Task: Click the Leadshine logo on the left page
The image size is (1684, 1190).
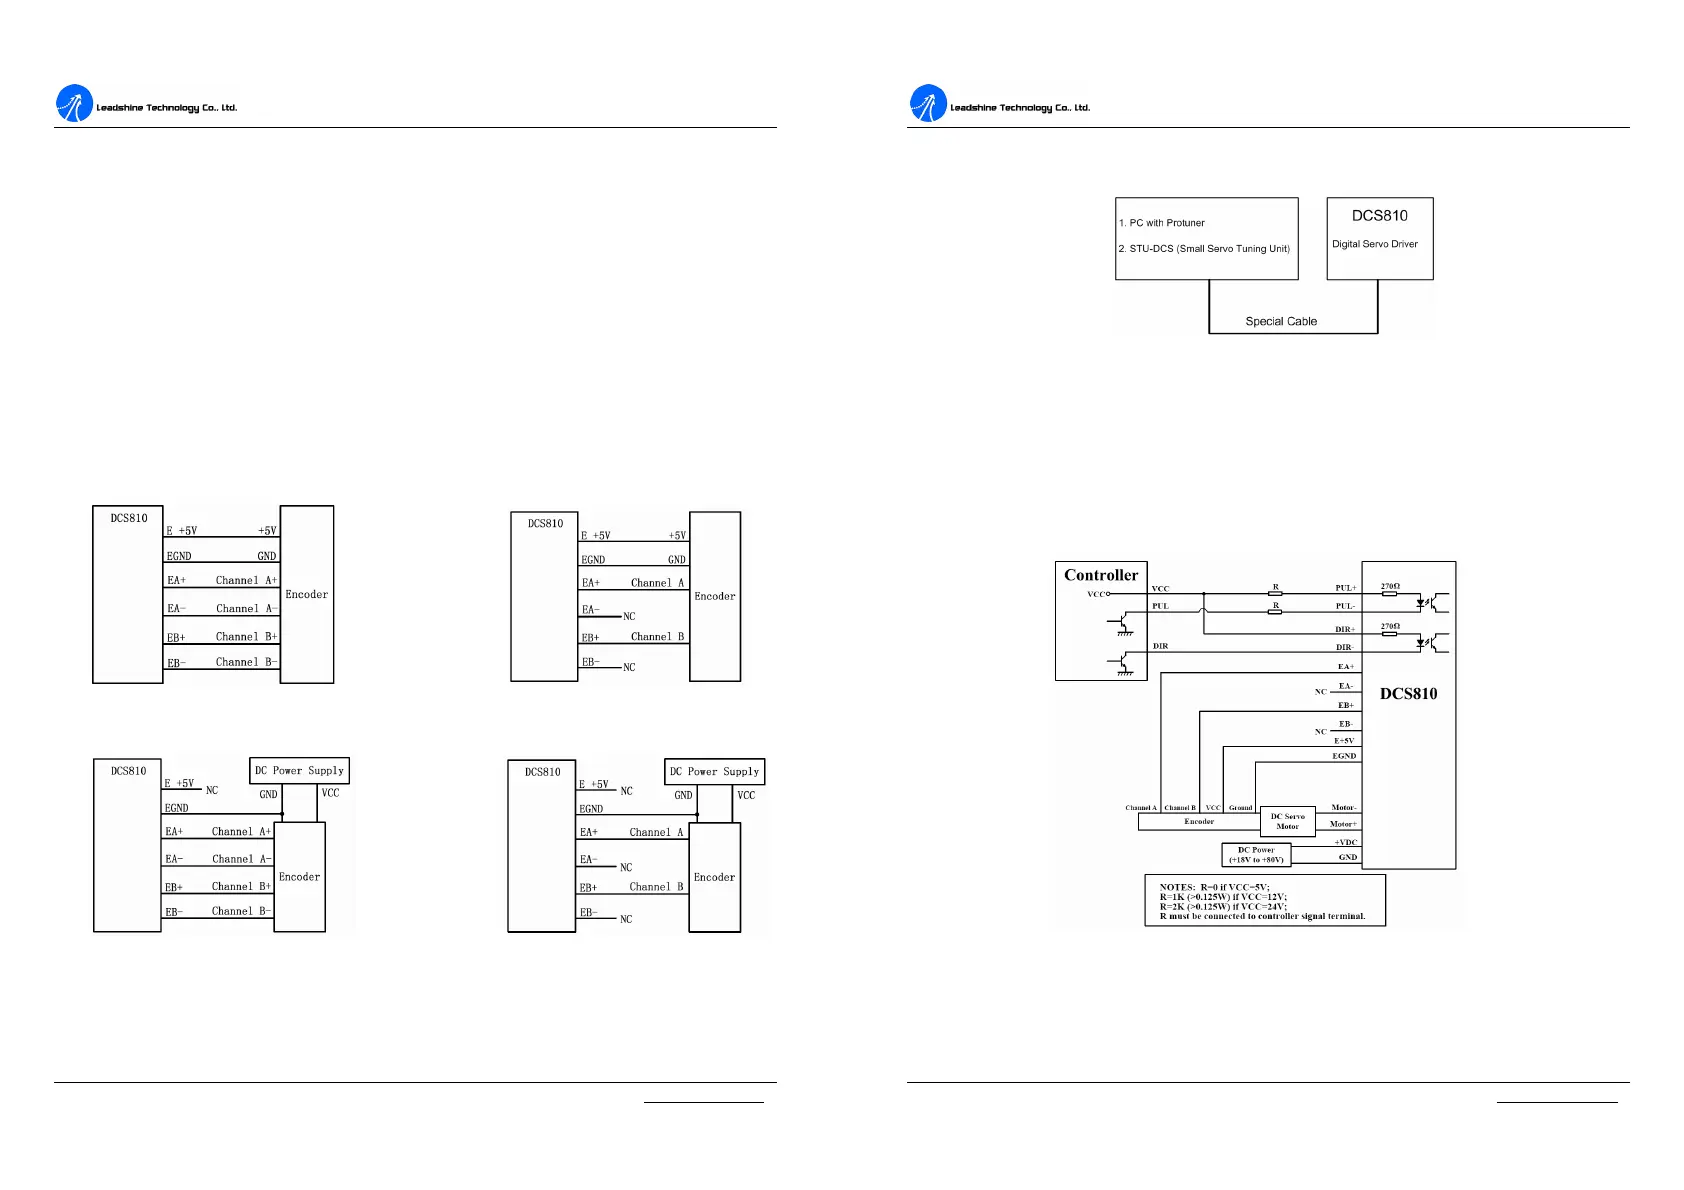Action: point(74,103)
